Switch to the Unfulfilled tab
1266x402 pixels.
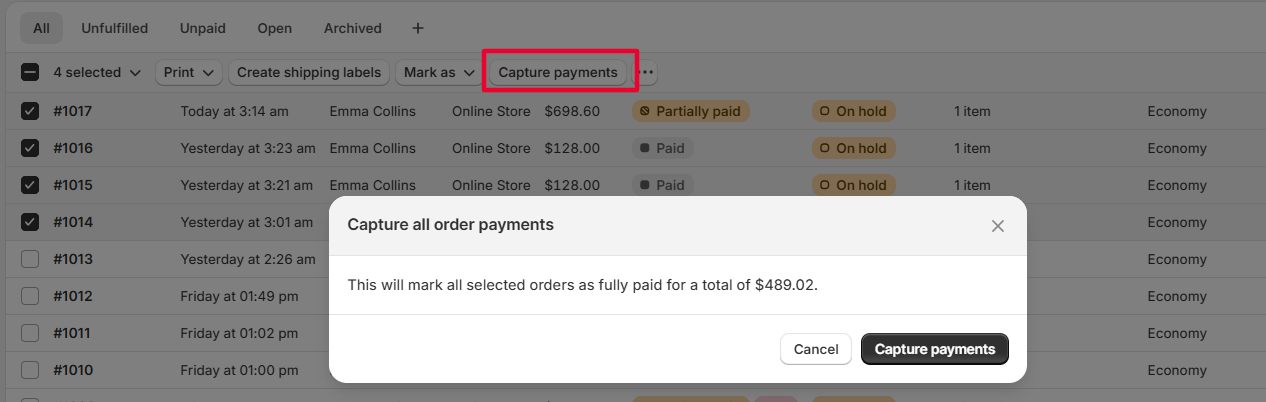coord(114,28)
